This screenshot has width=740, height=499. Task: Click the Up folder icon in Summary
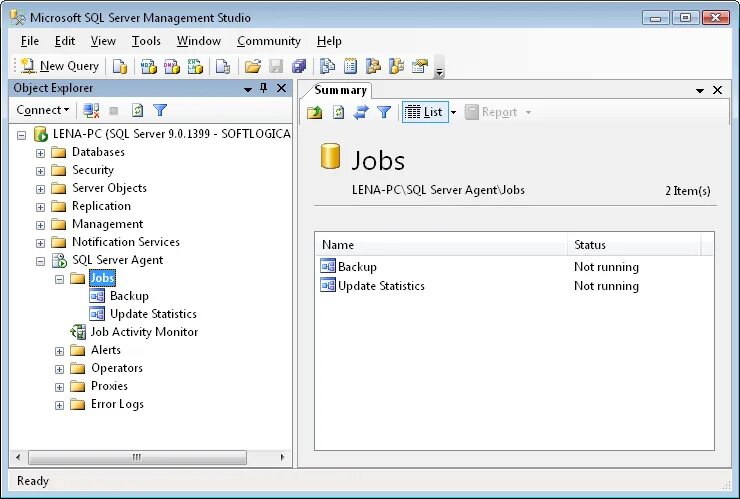coord(315,112)
